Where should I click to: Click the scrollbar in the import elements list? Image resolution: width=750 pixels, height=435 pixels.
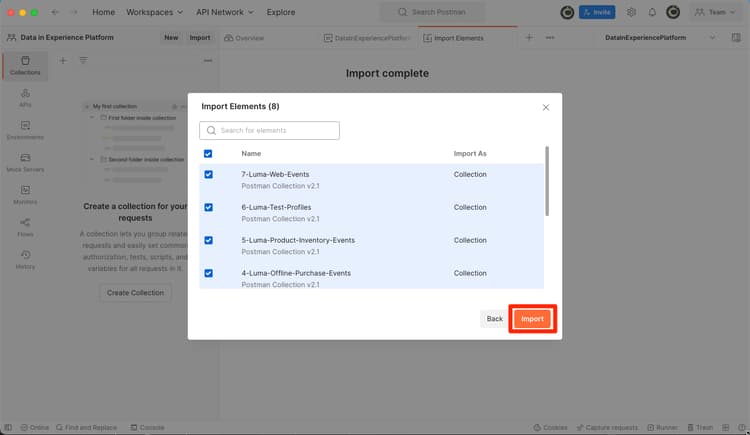[547, 181]
